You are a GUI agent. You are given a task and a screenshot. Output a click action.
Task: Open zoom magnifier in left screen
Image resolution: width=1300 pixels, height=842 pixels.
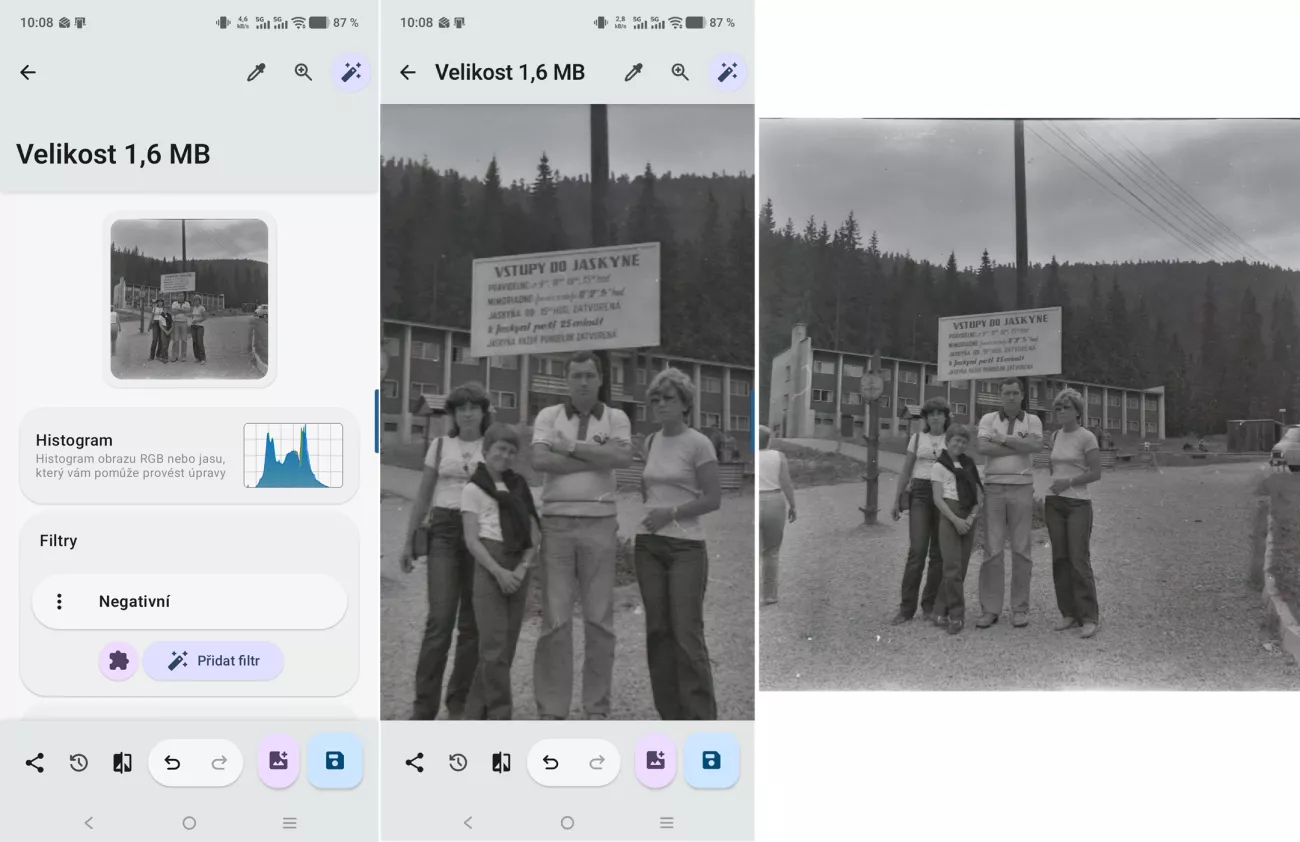pyautogui.click(x=303, y=72)
